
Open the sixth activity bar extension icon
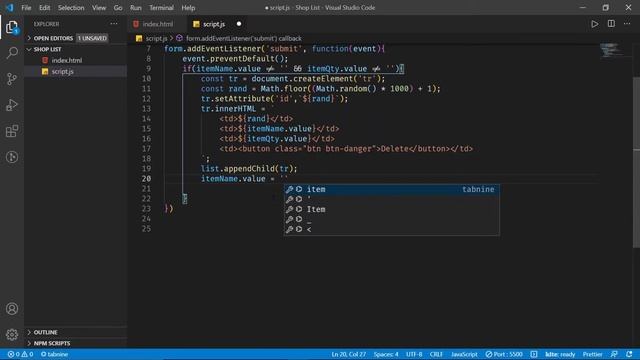click(12, 157)
